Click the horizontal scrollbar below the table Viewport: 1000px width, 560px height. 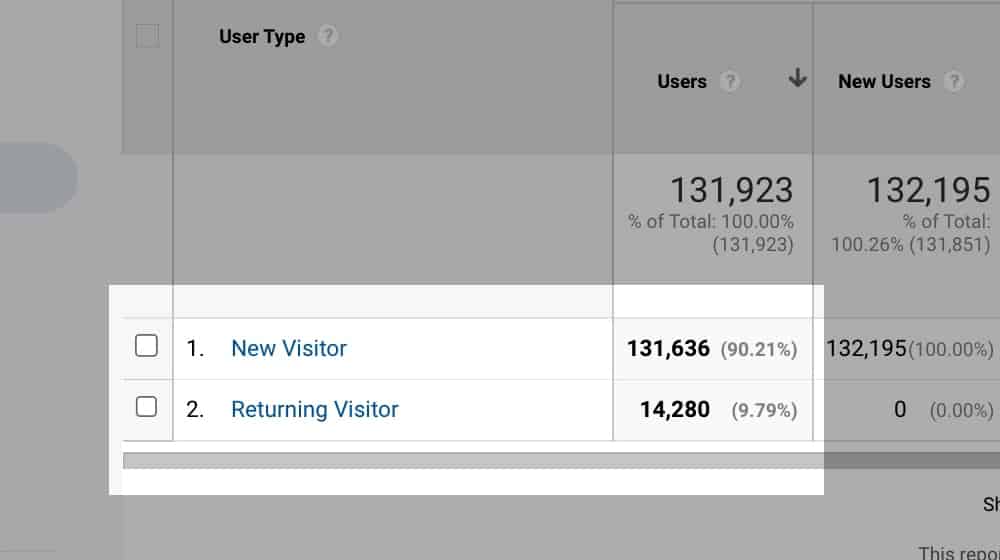561,461
